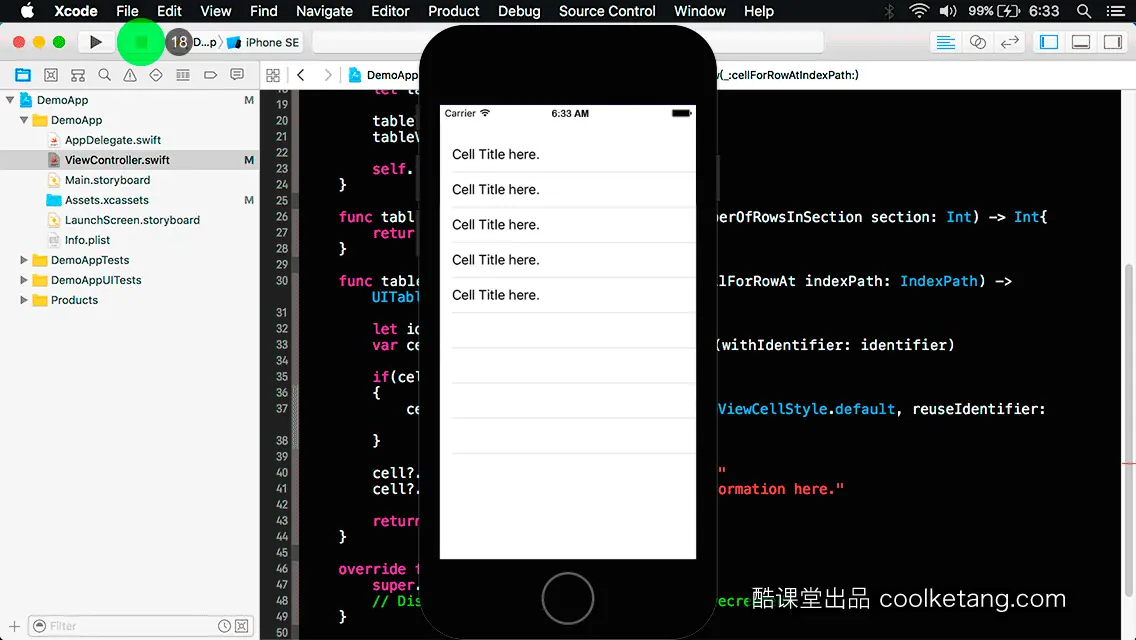The image size is (1136, 640).
Task: Open Info.plist
Action: coord(87,240)
